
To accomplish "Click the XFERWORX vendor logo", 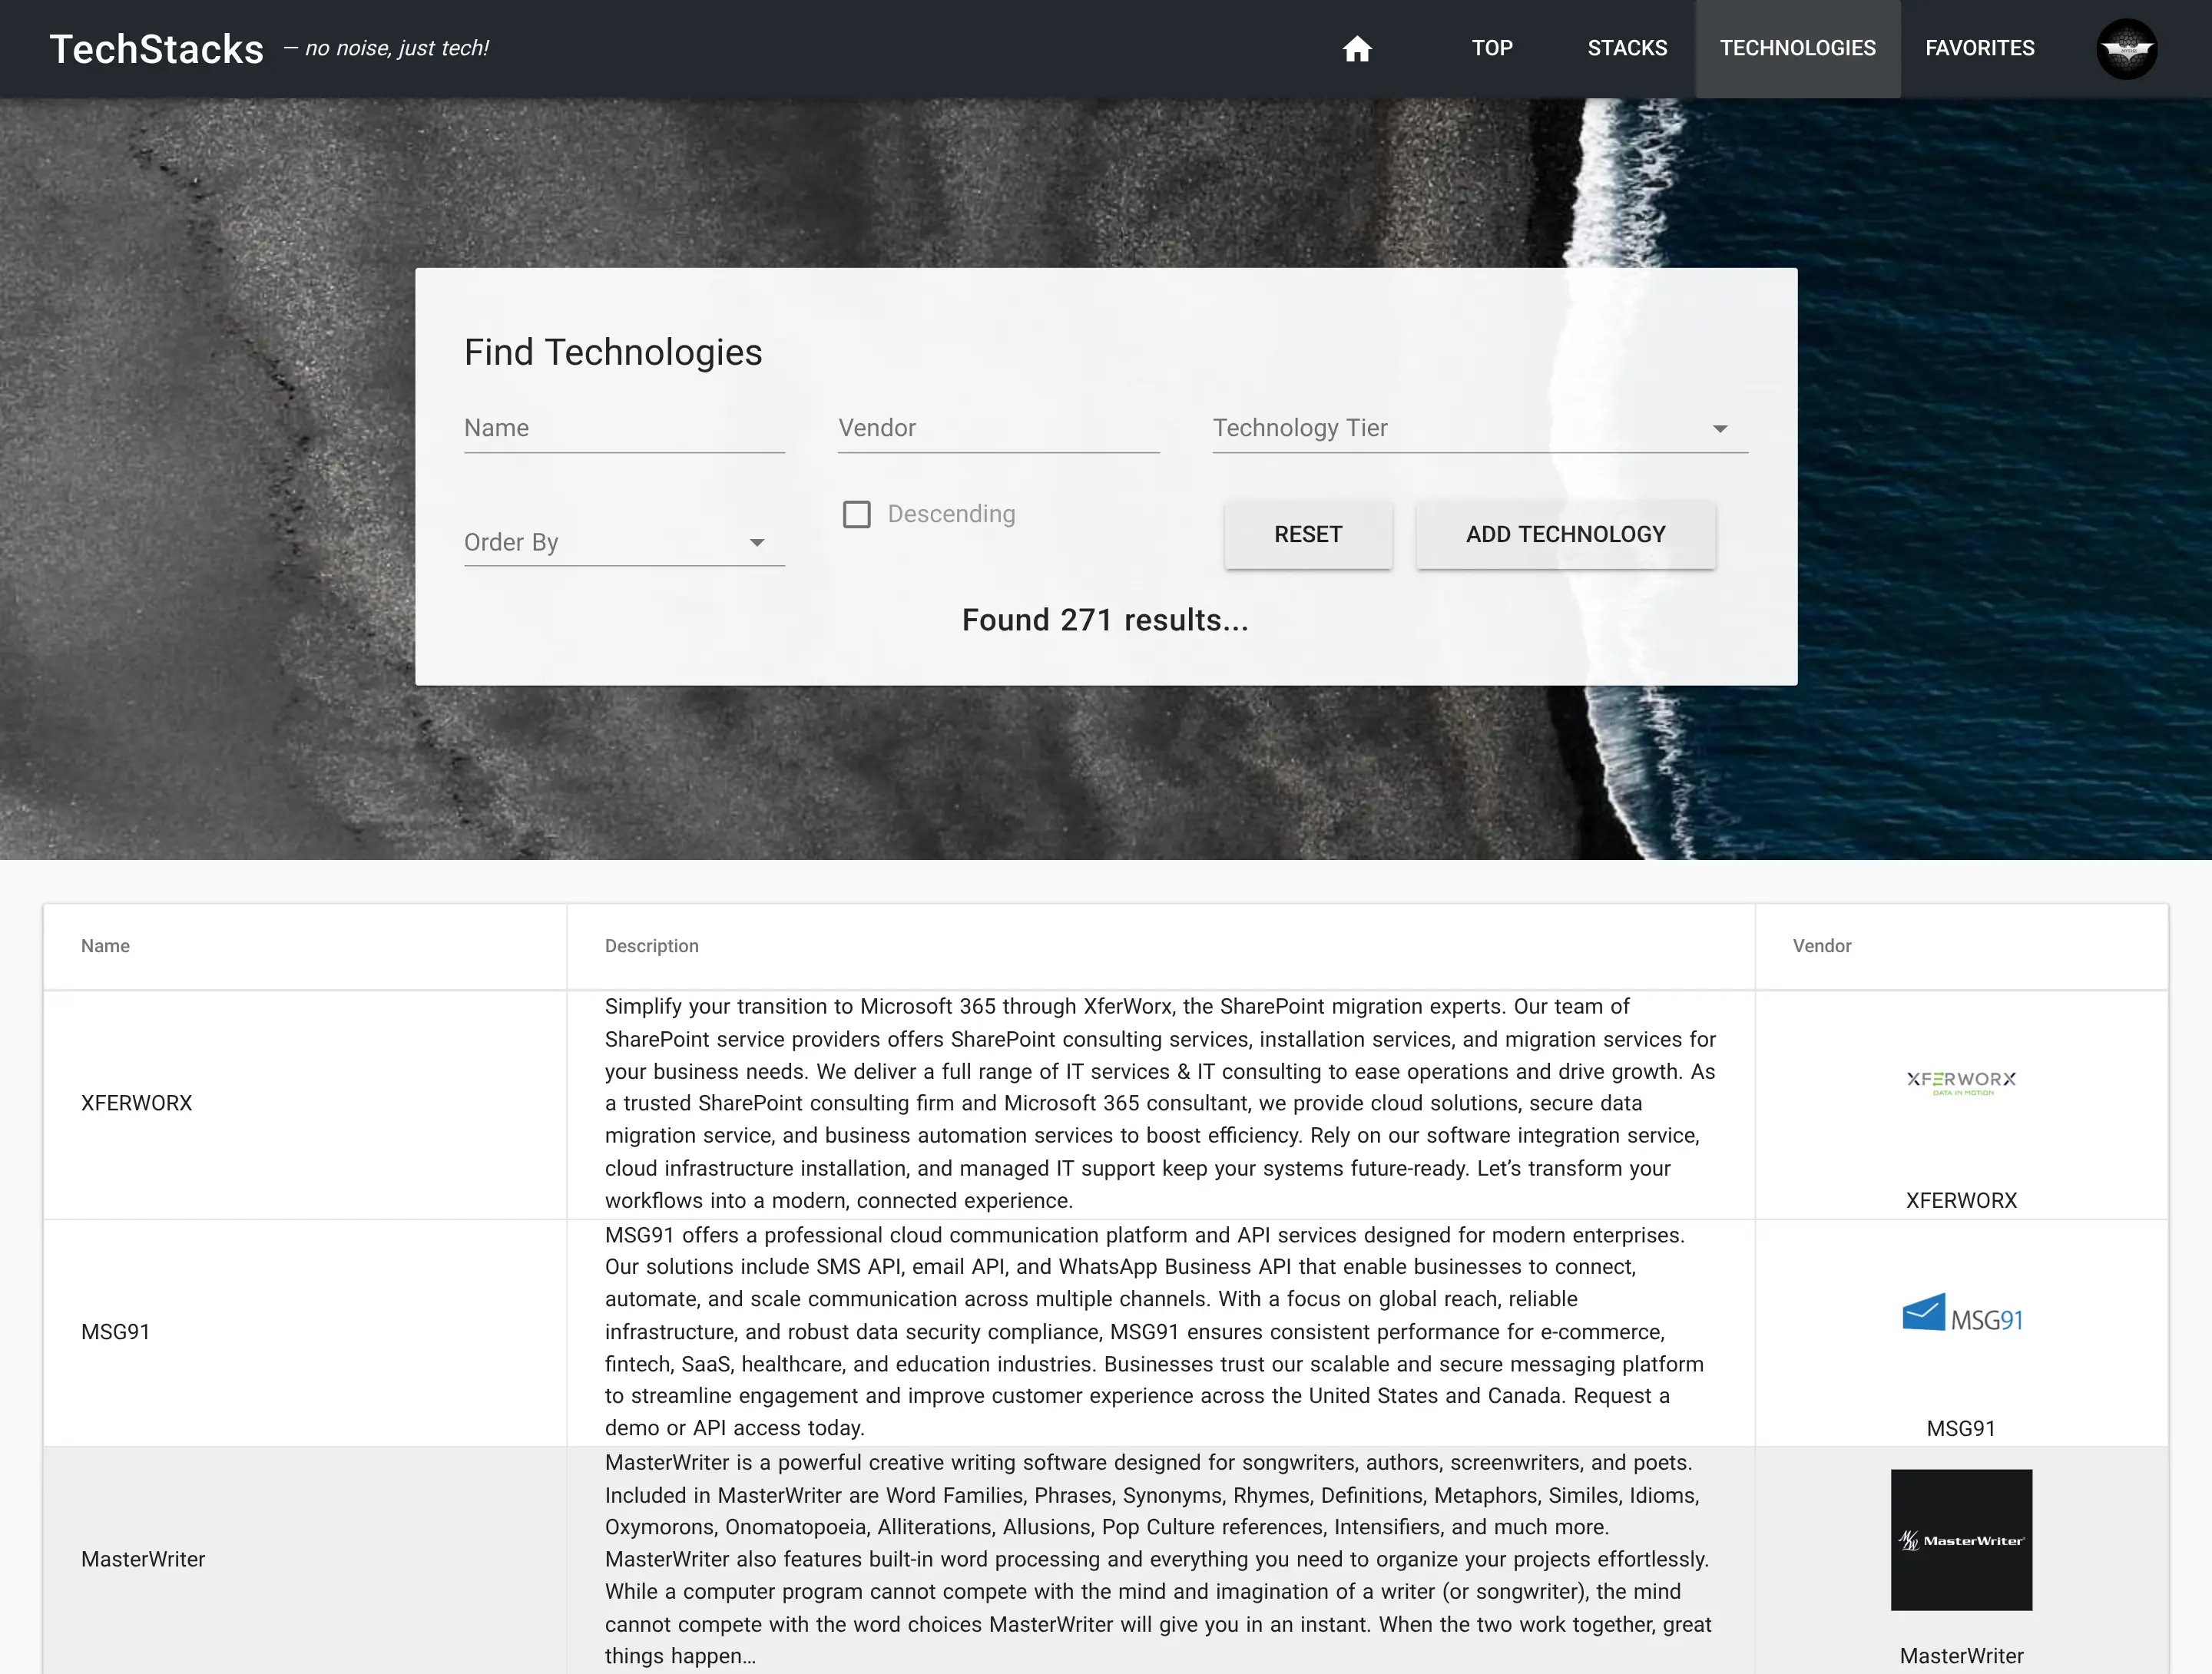I will 1960,1081.
